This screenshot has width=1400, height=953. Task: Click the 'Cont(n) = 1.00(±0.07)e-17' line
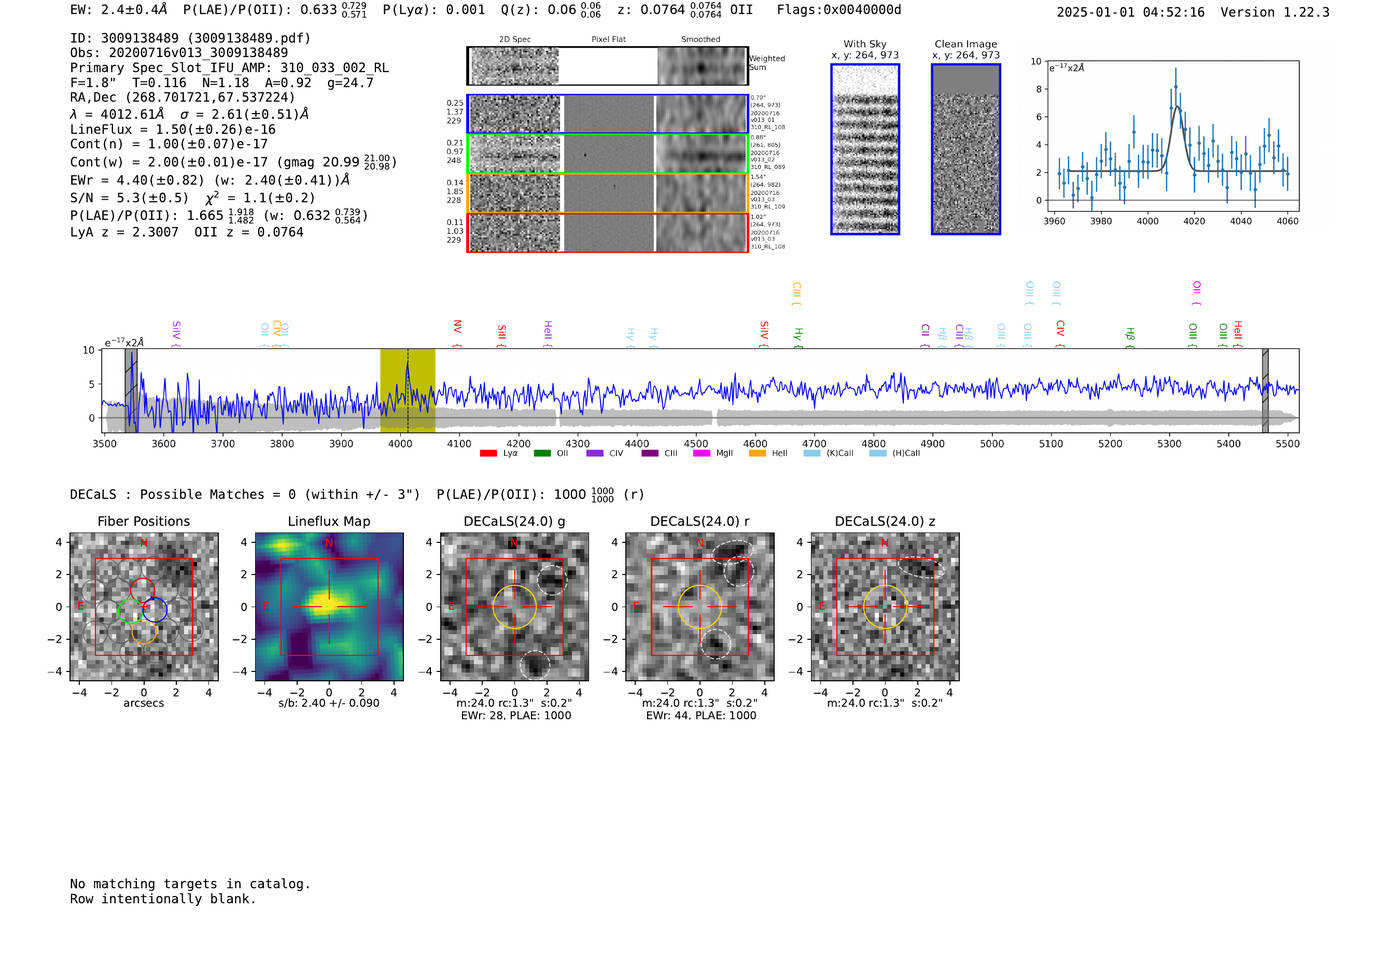coord(168,144)
